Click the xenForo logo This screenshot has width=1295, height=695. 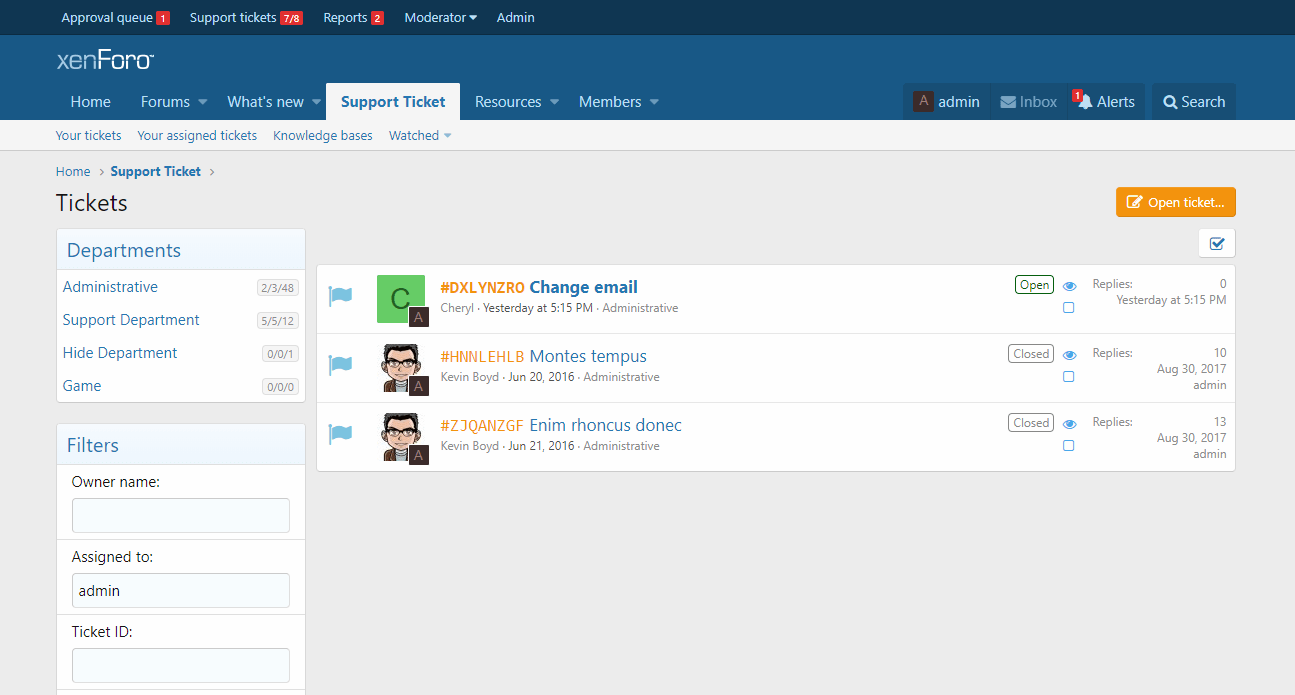tap(105, 60)
